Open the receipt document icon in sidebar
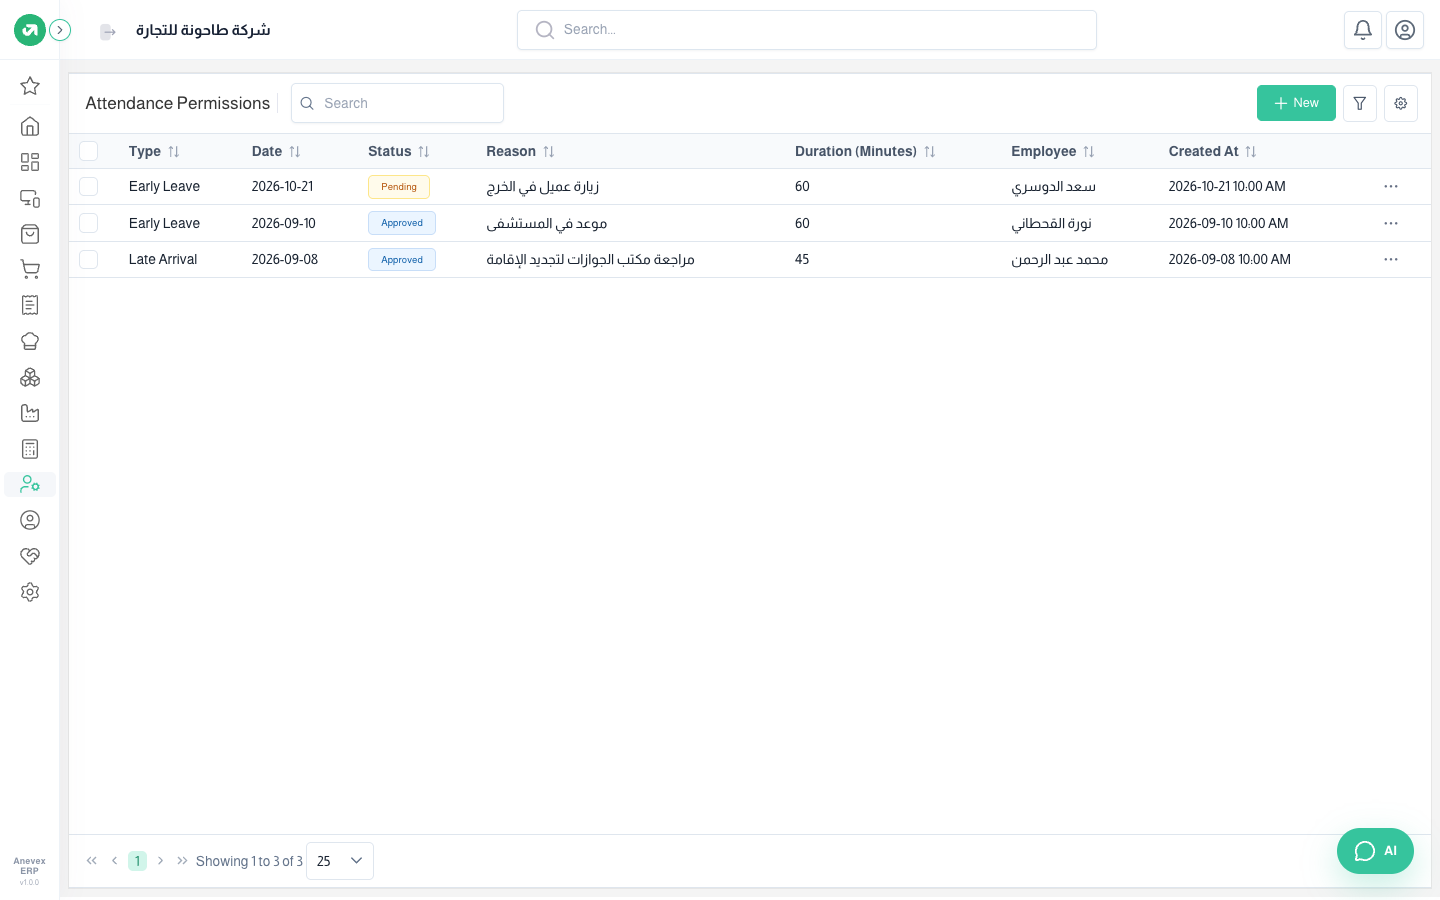The width and height of the screenshot is (1440, 900). (30, 305)
